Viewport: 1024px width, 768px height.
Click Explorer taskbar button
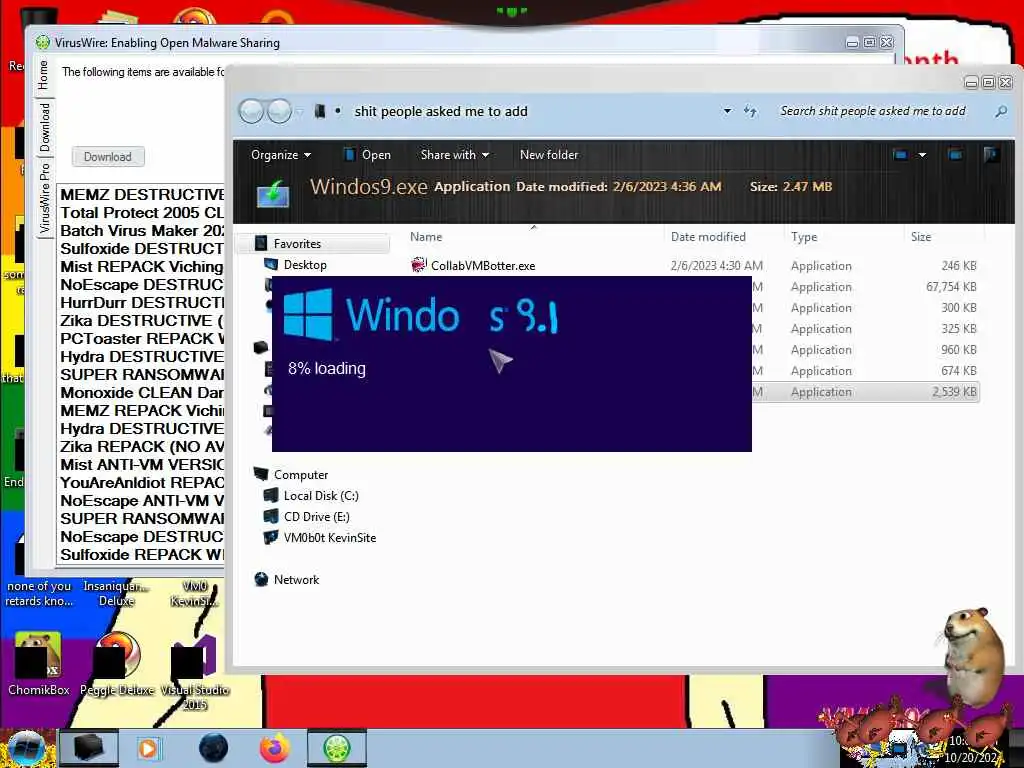(x=89, y=748)
